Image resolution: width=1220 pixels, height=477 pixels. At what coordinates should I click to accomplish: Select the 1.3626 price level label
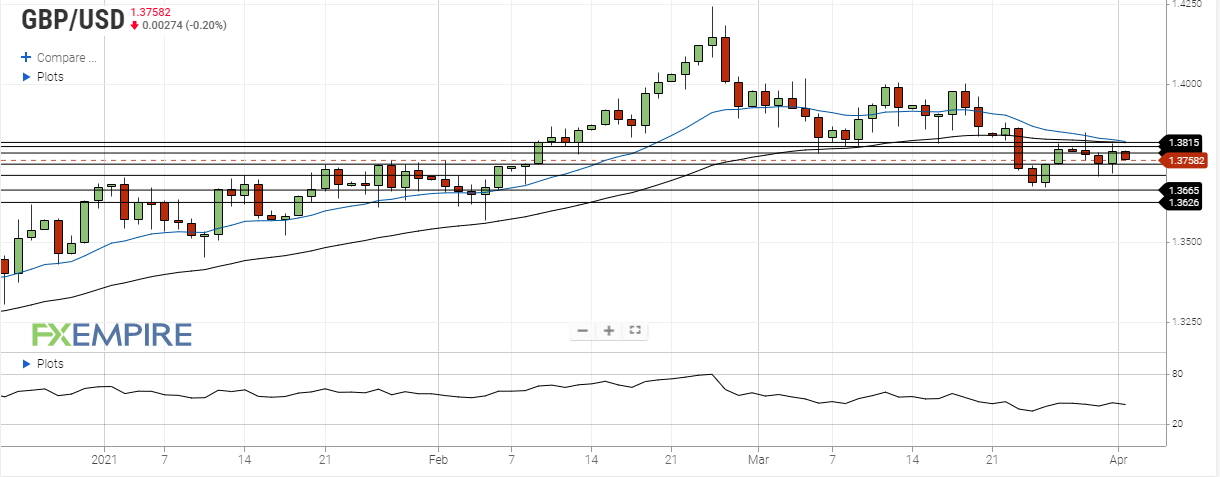pyautogui.click(x=1183, y=203)
